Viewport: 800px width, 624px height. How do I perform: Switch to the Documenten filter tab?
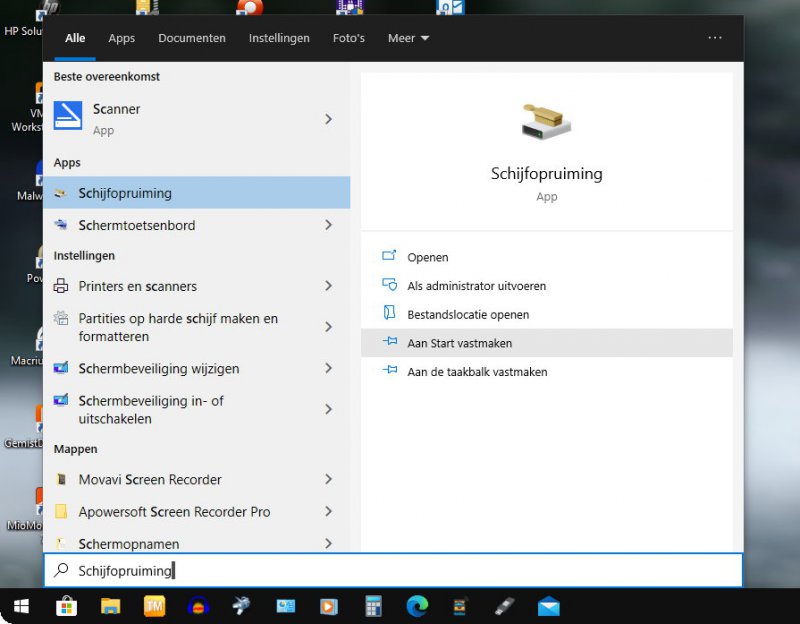coord(192,38)
